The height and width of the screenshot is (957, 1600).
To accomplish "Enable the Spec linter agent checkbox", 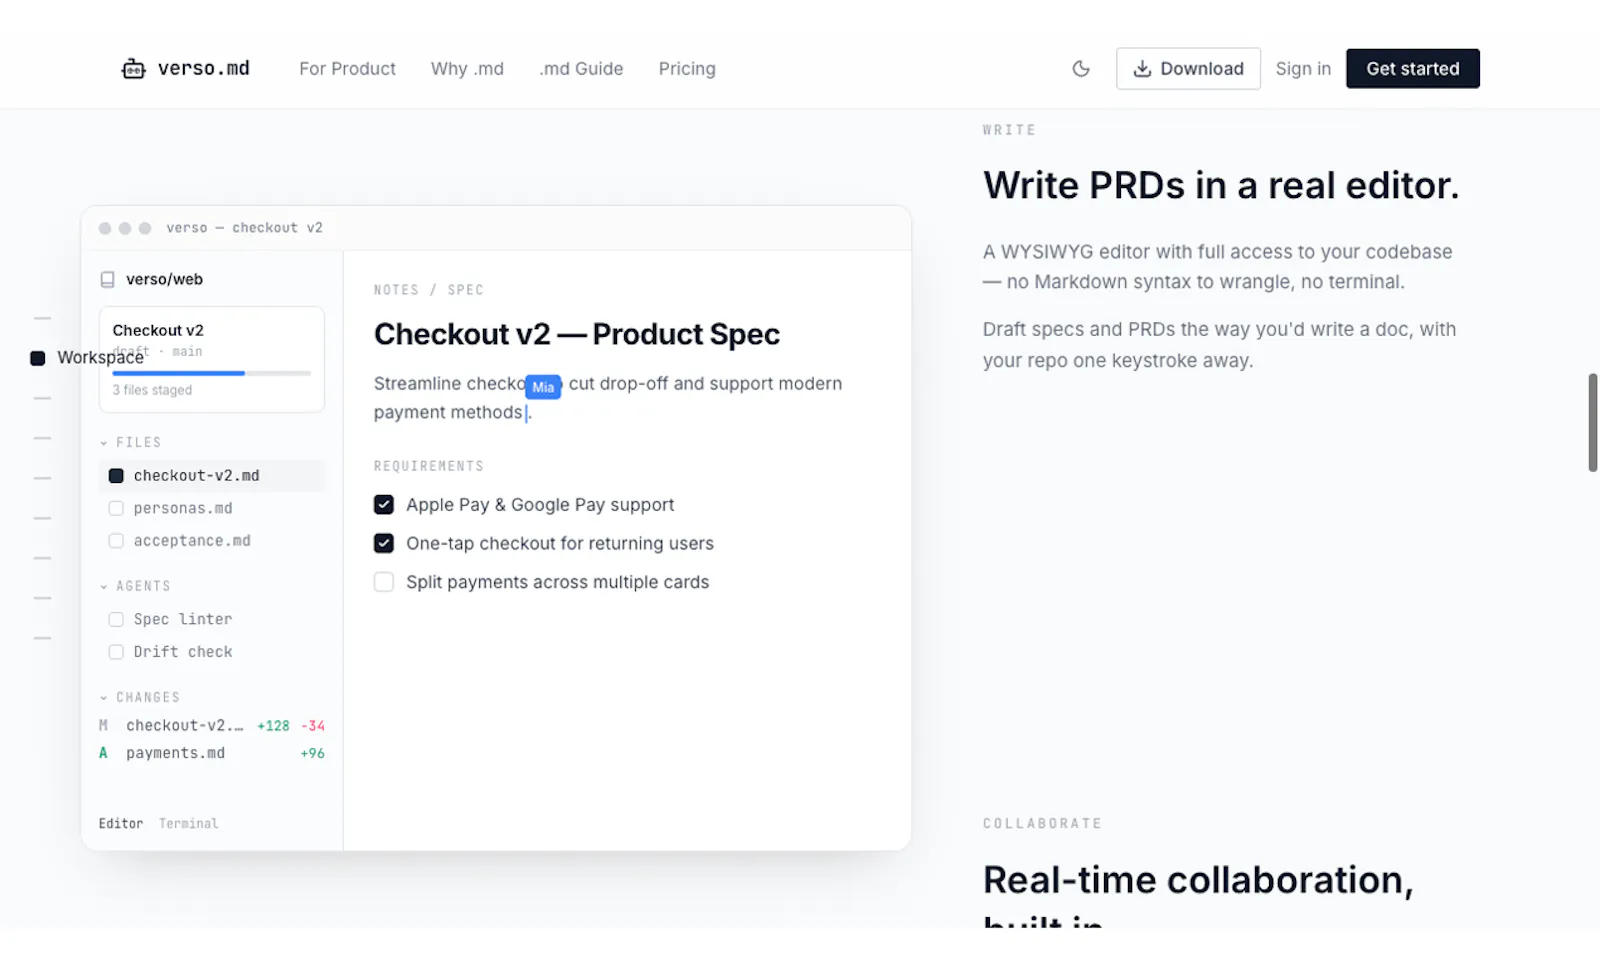I will 116,620.
